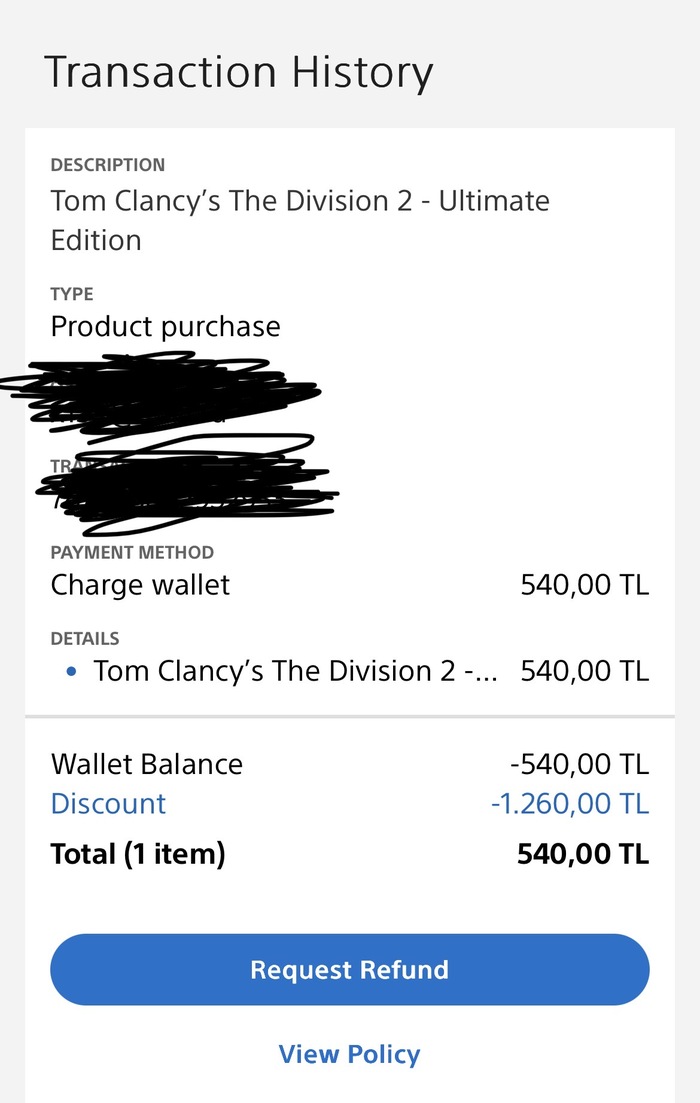Screen dimensions: 700x1103
Task: Select the Charge wallet 540,00 TL amount
Action: coord(585,585)
